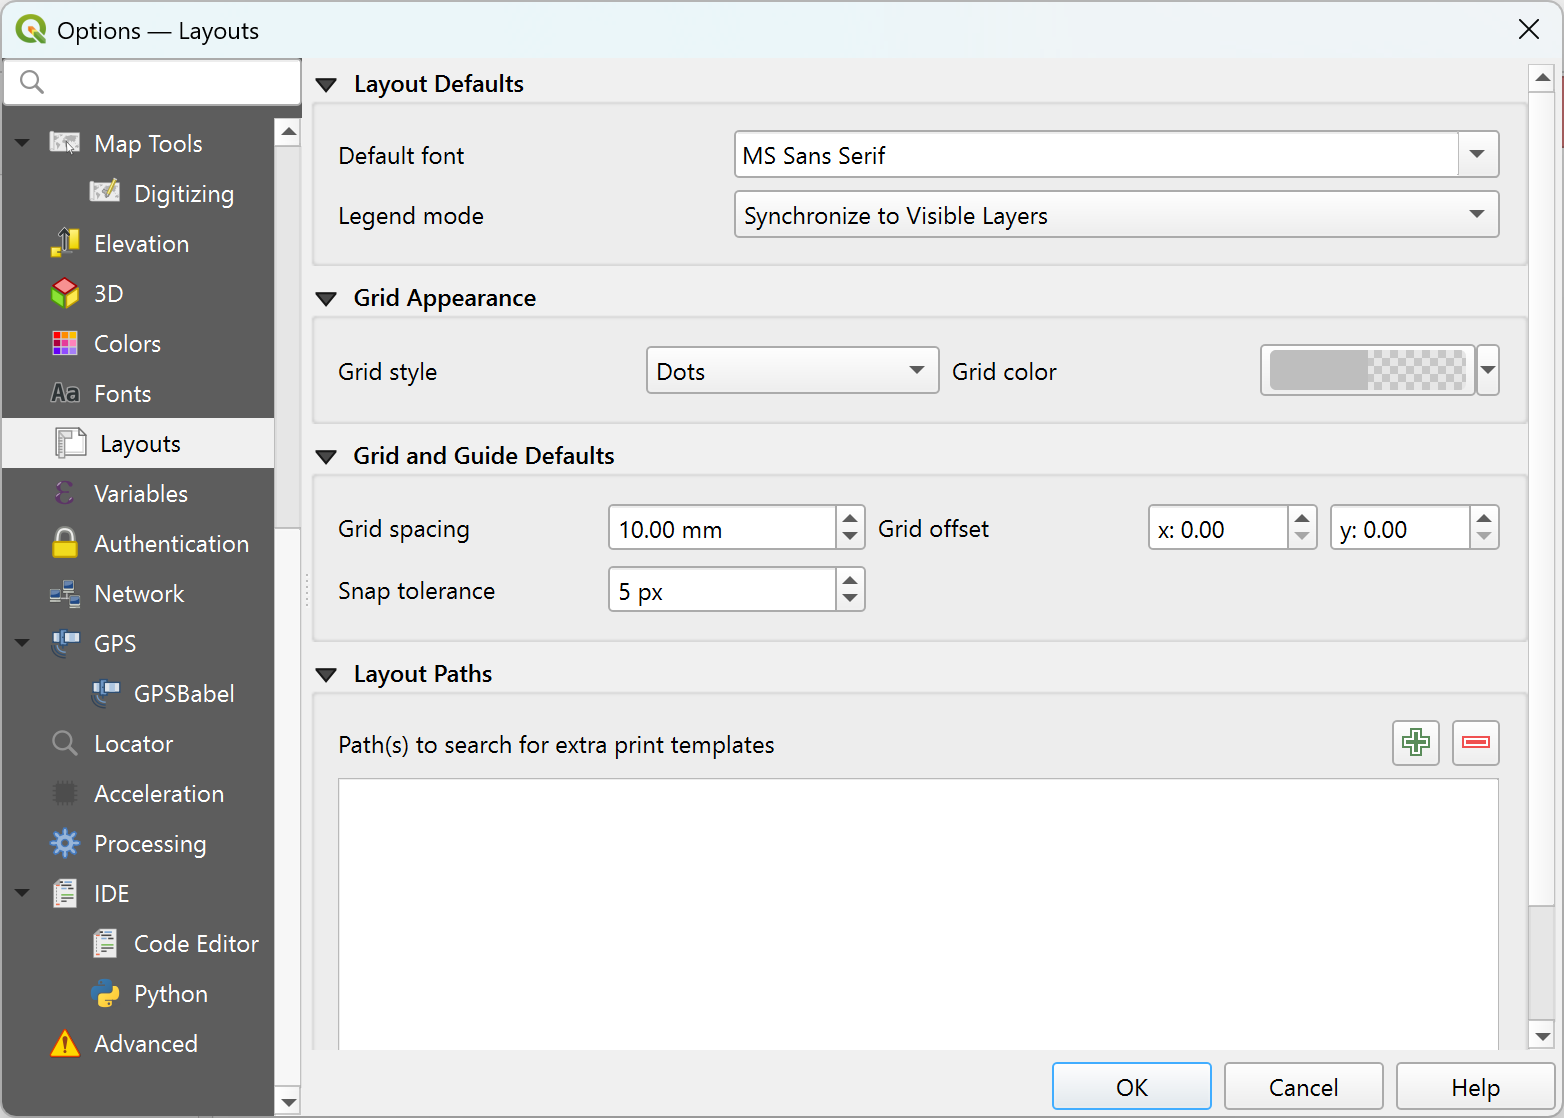
Task: Click OK to apply options
Action: 1132,1087
